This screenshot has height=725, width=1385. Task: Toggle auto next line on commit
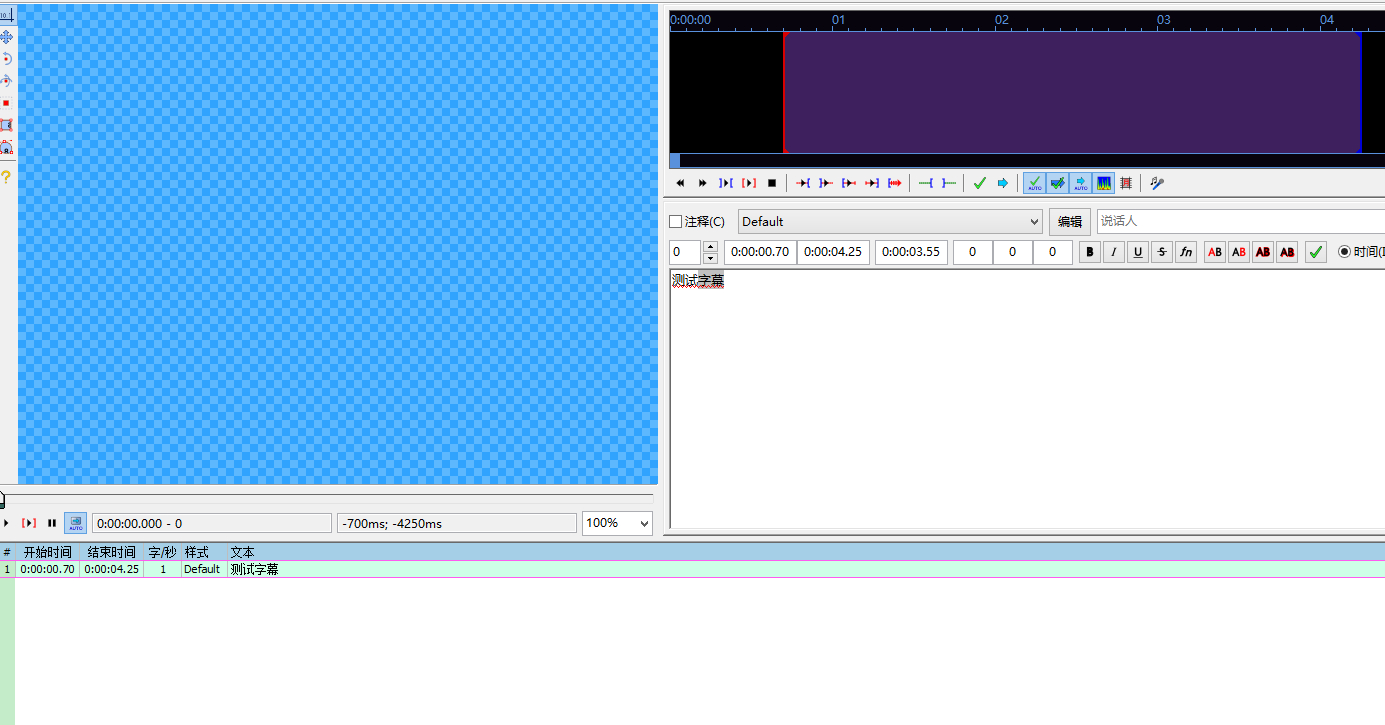point(1057,183)
